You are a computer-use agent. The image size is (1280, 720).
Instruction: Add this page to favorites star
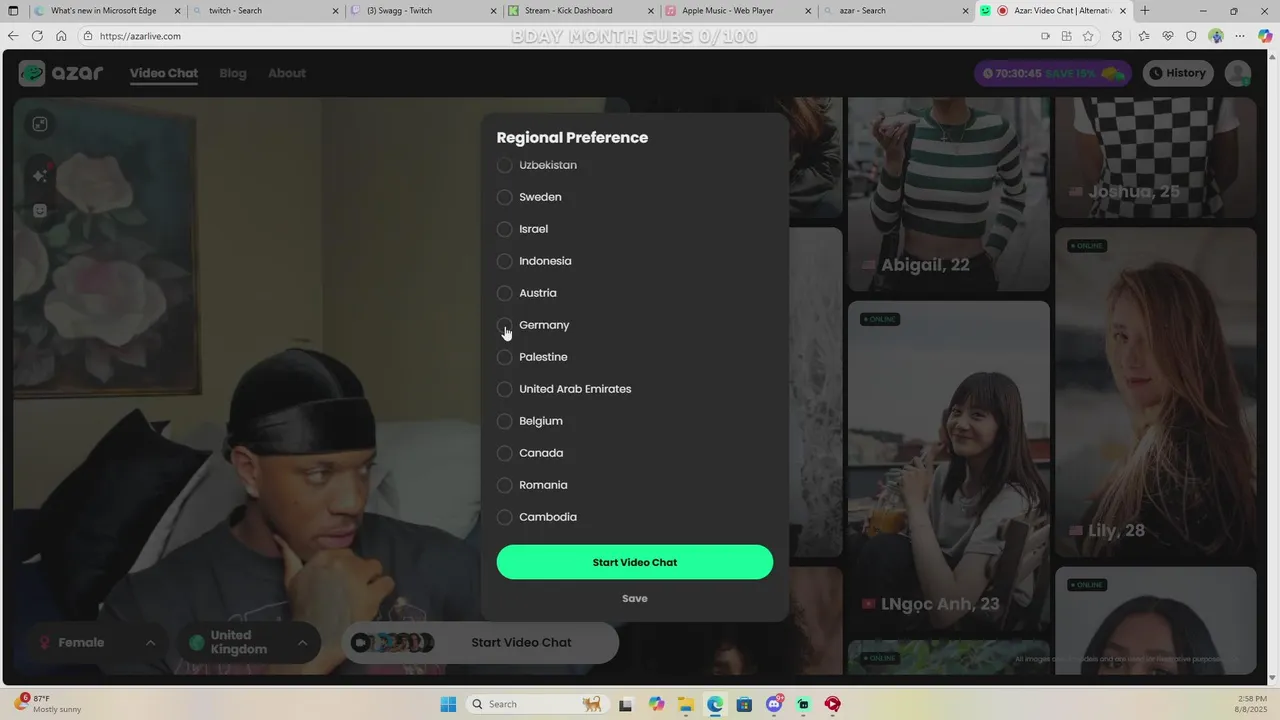(x=1088, y=36)
